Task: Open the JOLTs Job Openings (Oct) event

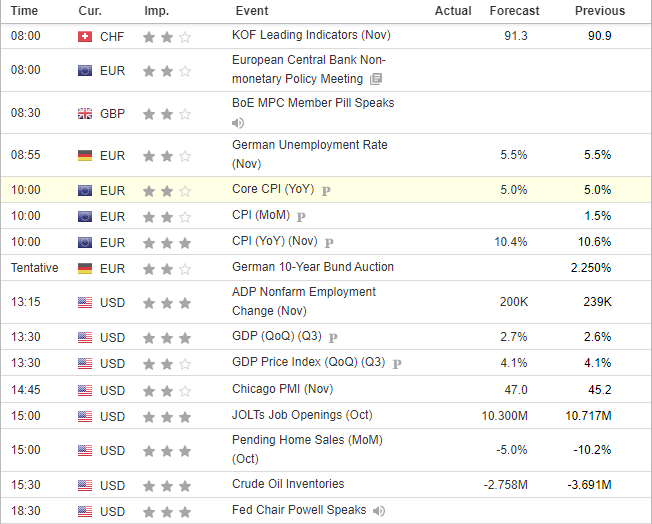Action: pos(302,415)
